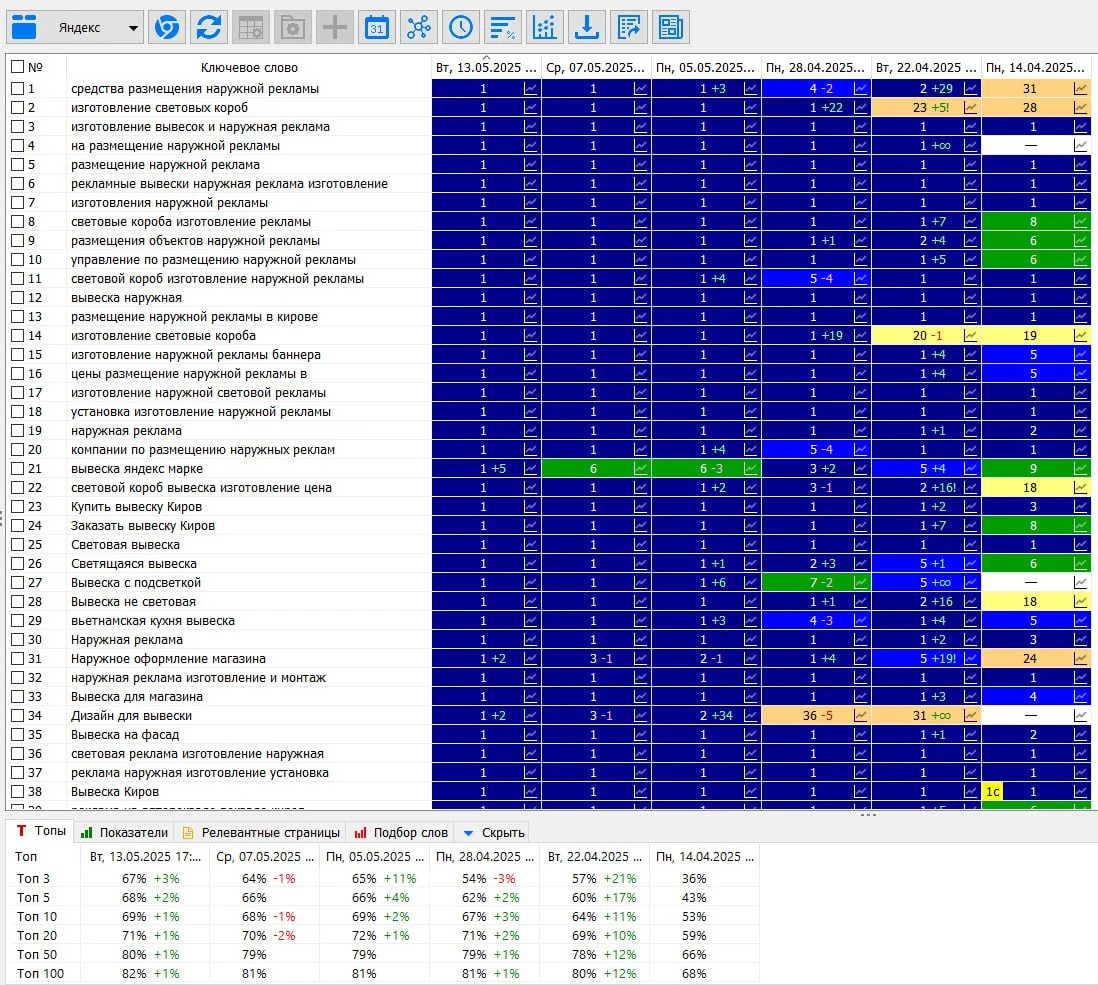The height and width of the screenshot is (985, 1098).
Task: Enable the checkbox for row 25 Световая вывеска
Action: click(18, 545)
